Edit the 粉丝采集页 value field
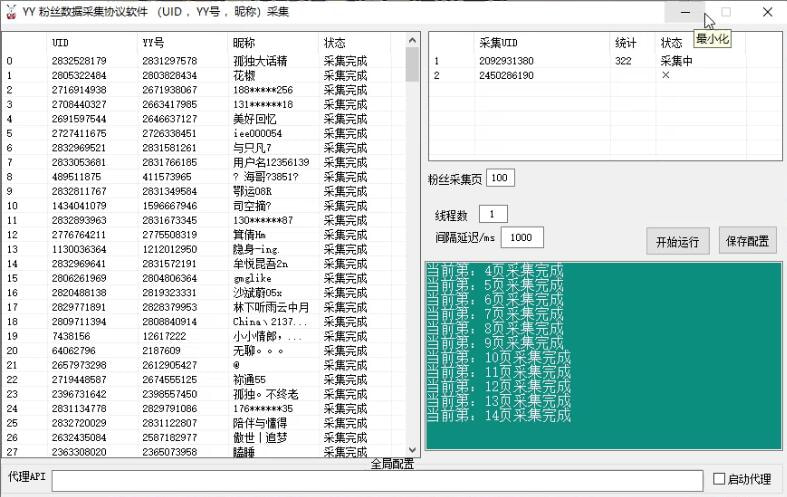Viewport: 787px width, 497px height. point(500,178)
